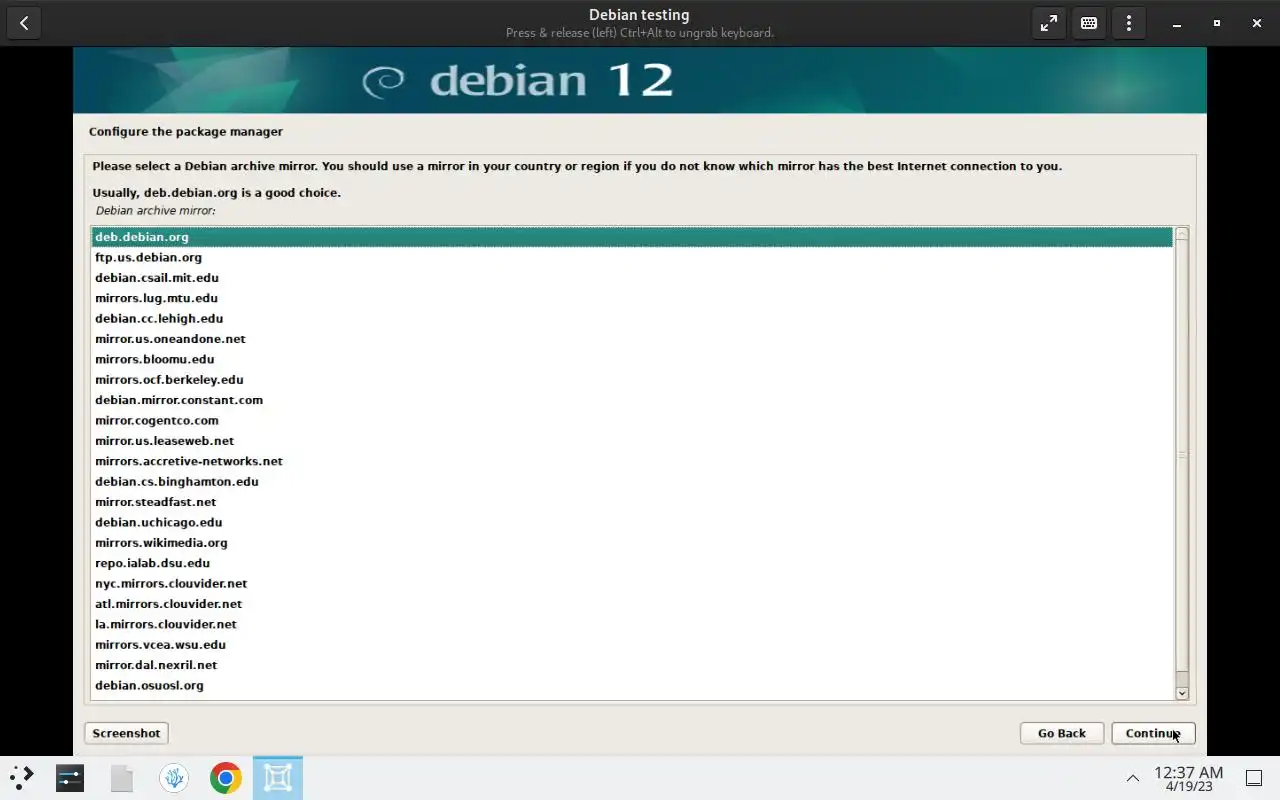Select mirror mirrors.bloomu.edu
The image size is (1280, 800).
[x=631, y=359]
